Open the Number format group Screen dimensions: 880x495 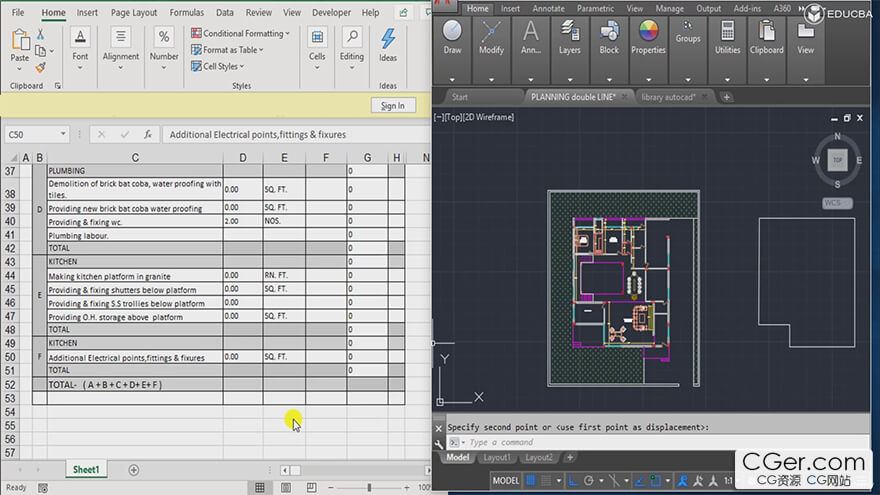coord(164,49)
